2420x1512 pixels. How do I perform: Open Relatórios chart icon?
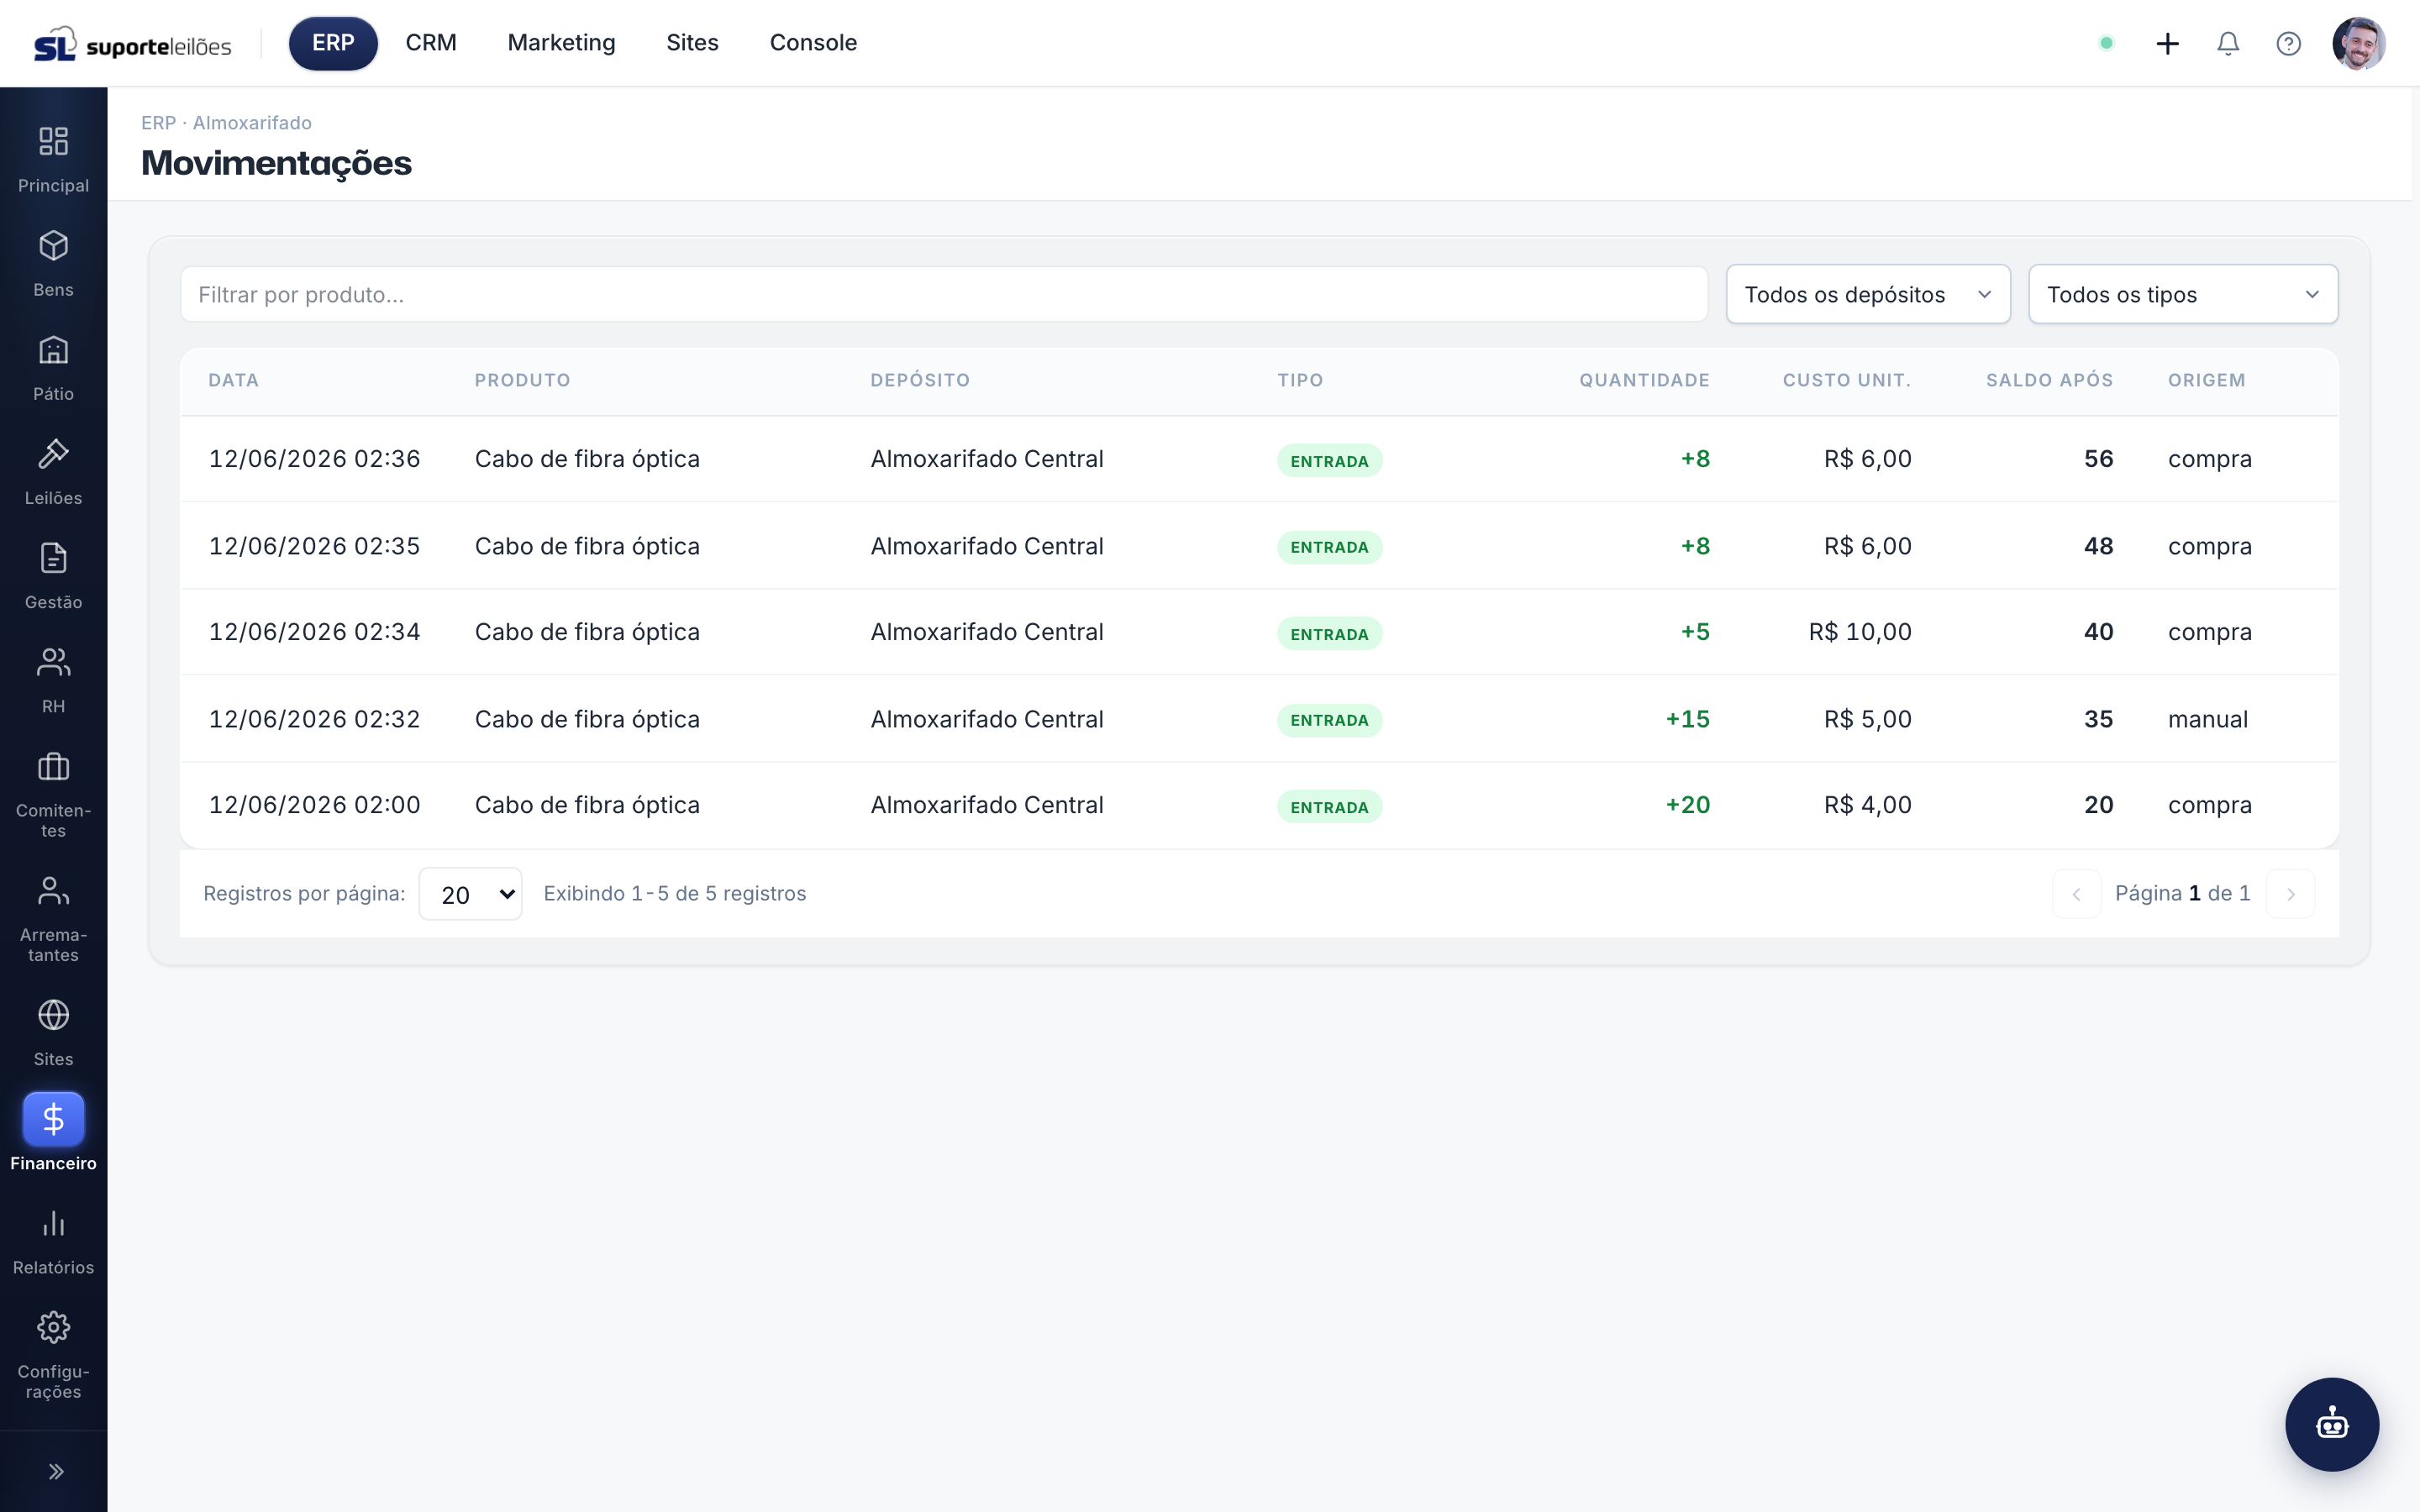(53, 1224)
